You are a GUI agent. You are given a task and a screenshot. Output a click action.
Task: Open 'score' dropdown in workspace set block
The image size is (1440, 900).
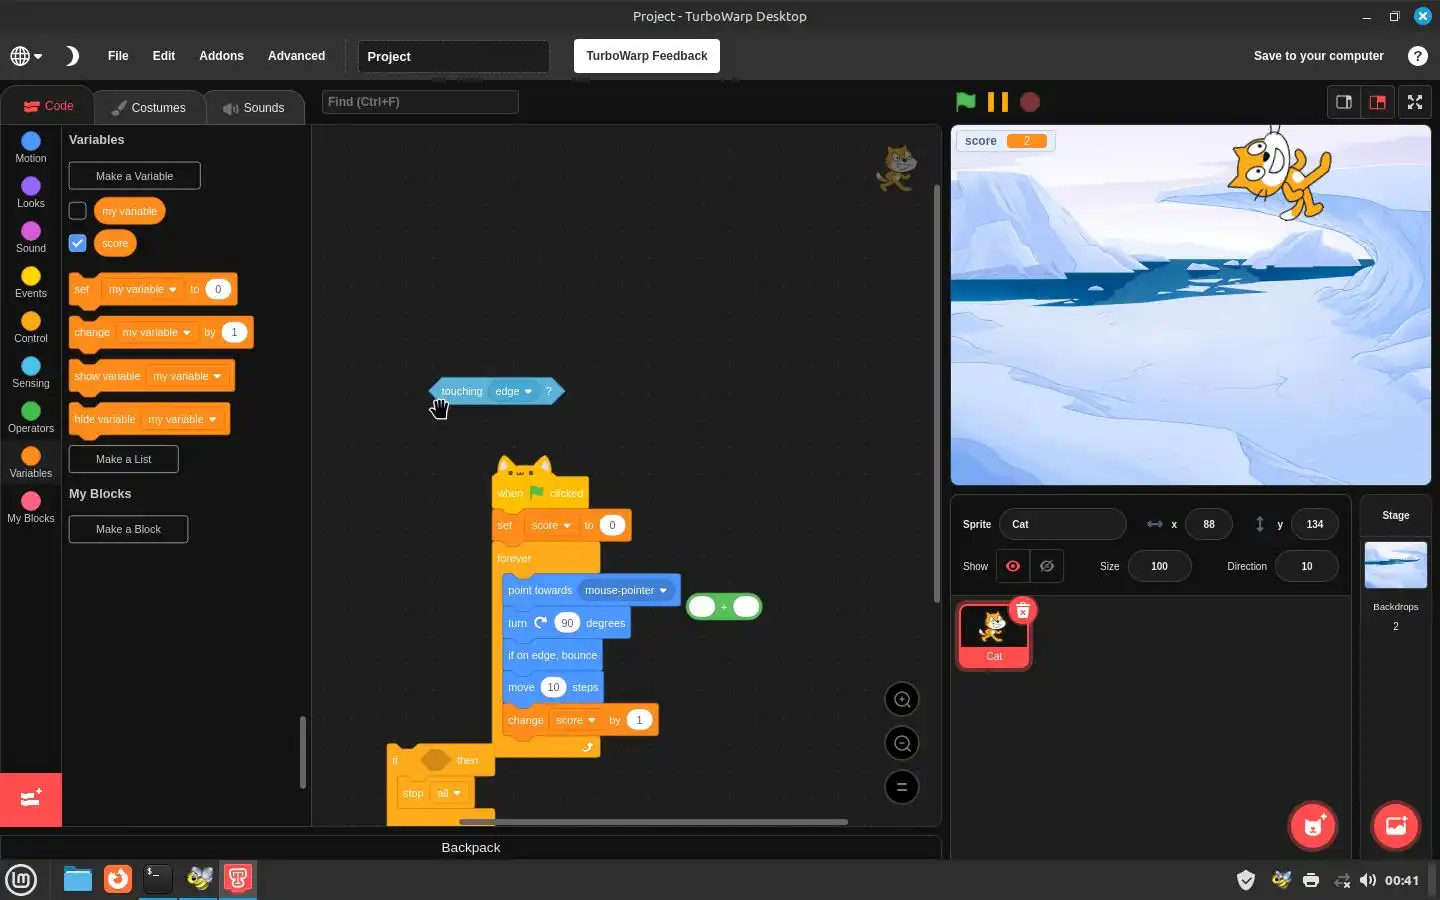551,525
